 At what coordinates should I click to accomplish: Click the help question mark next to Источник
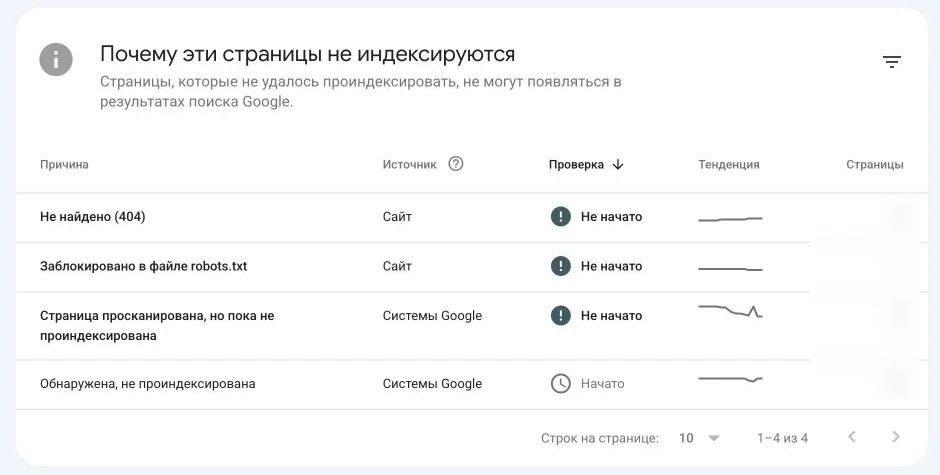point(456,164)
